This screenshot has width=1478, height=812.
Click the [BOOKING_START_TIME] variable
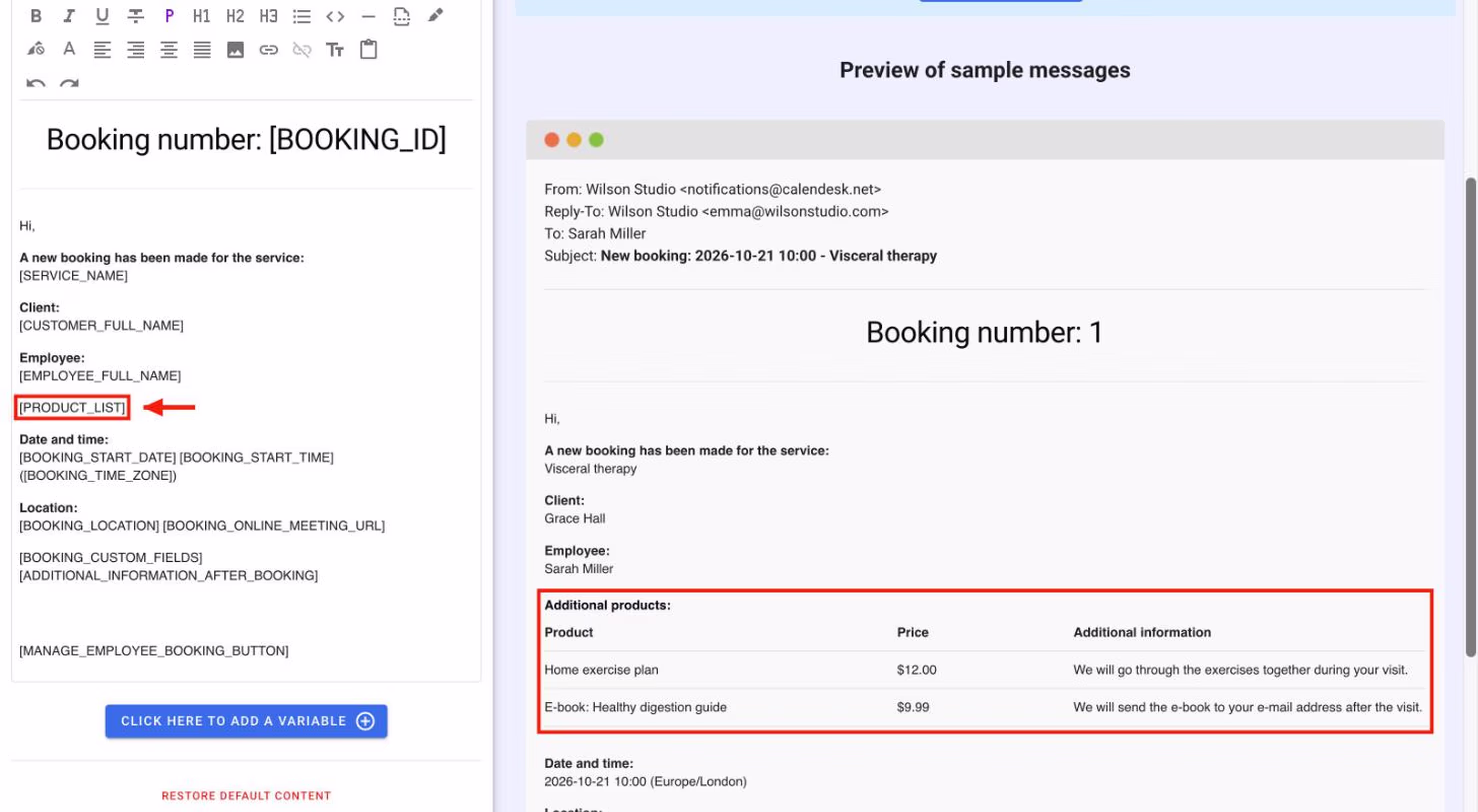pos(257,457)
